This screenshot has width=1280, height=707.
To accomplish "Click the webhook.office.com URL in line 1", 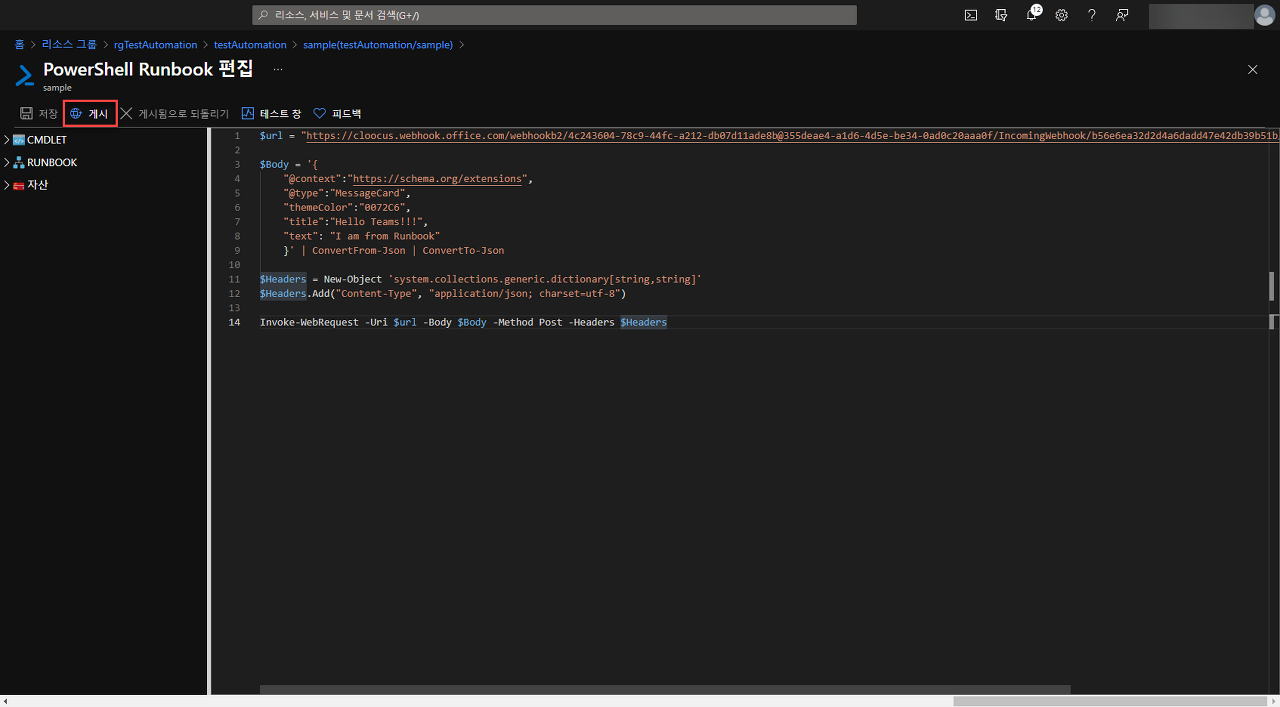I will click(x=790, y=136).
